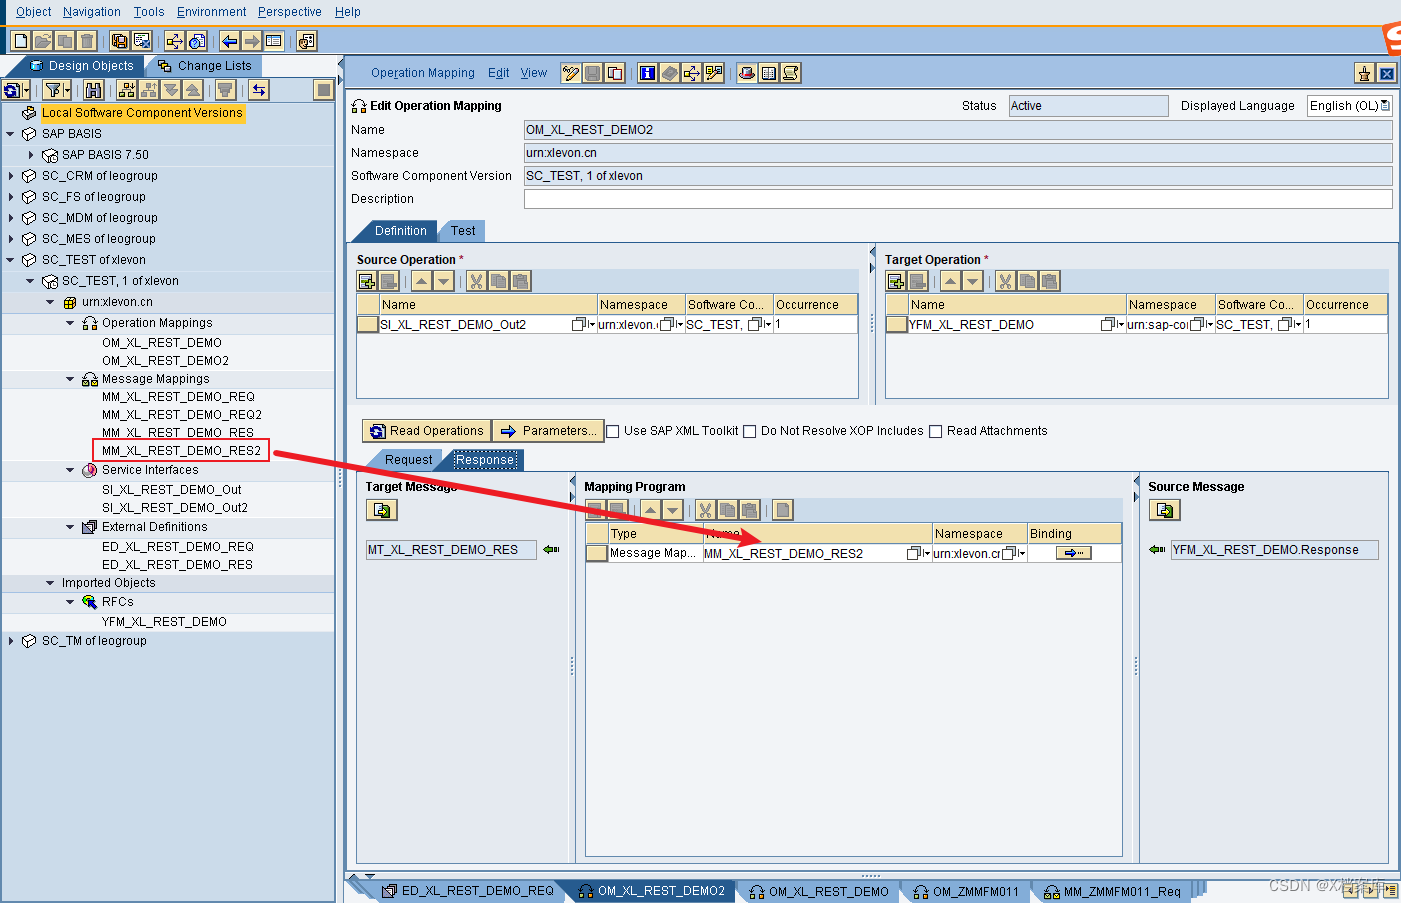1401x903 pixels.
Task: Click the refresh icon in the navigation toolbar
Action: pos(11,90)
